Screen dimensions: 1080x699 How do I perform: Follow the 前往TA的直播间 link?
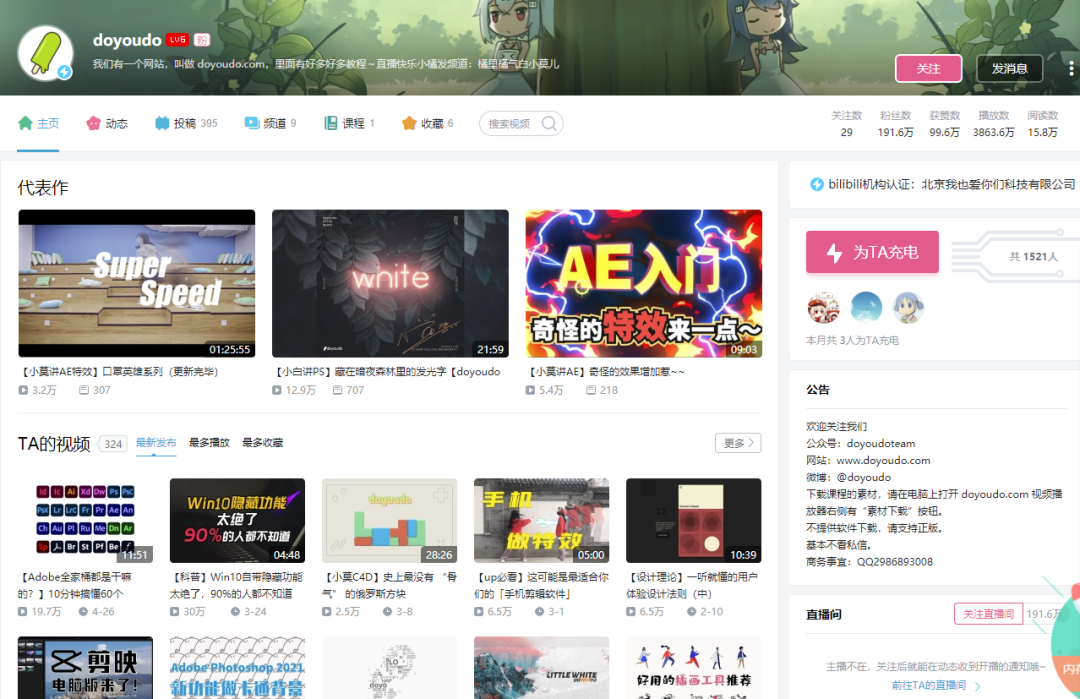point(935,685)
